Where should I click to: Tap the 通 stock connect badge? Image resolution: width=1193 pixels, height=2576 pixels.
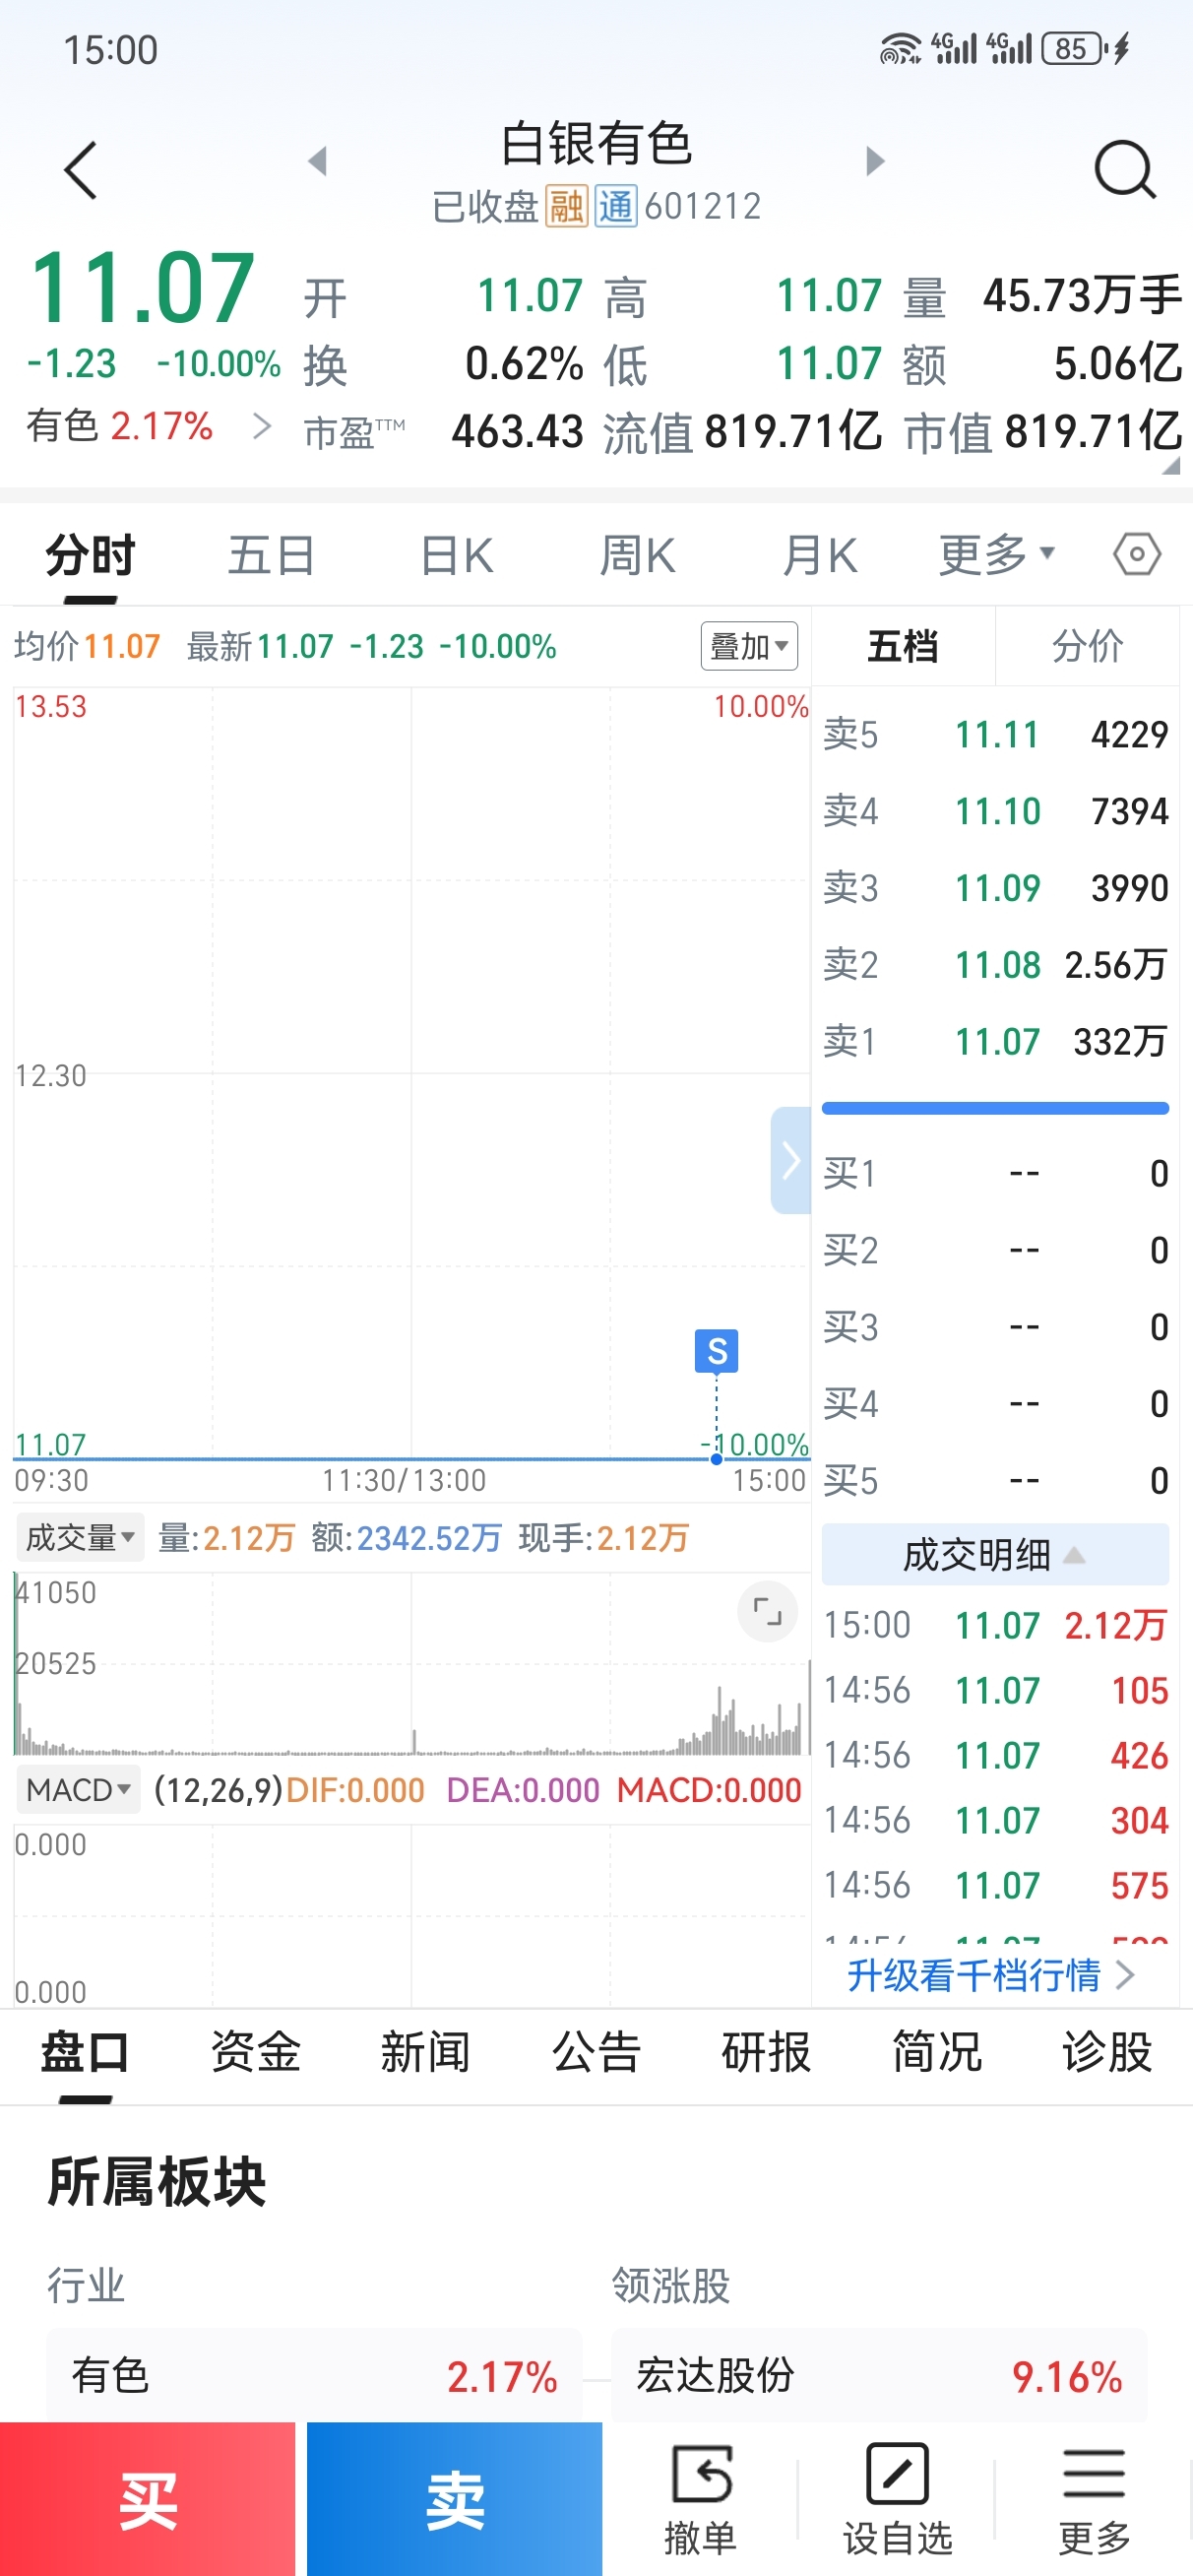point(616,206)
